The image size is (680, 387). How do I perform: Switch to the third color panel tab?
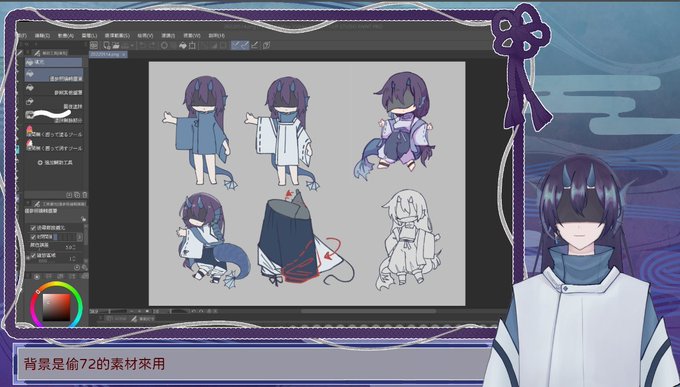click(60, 276)
